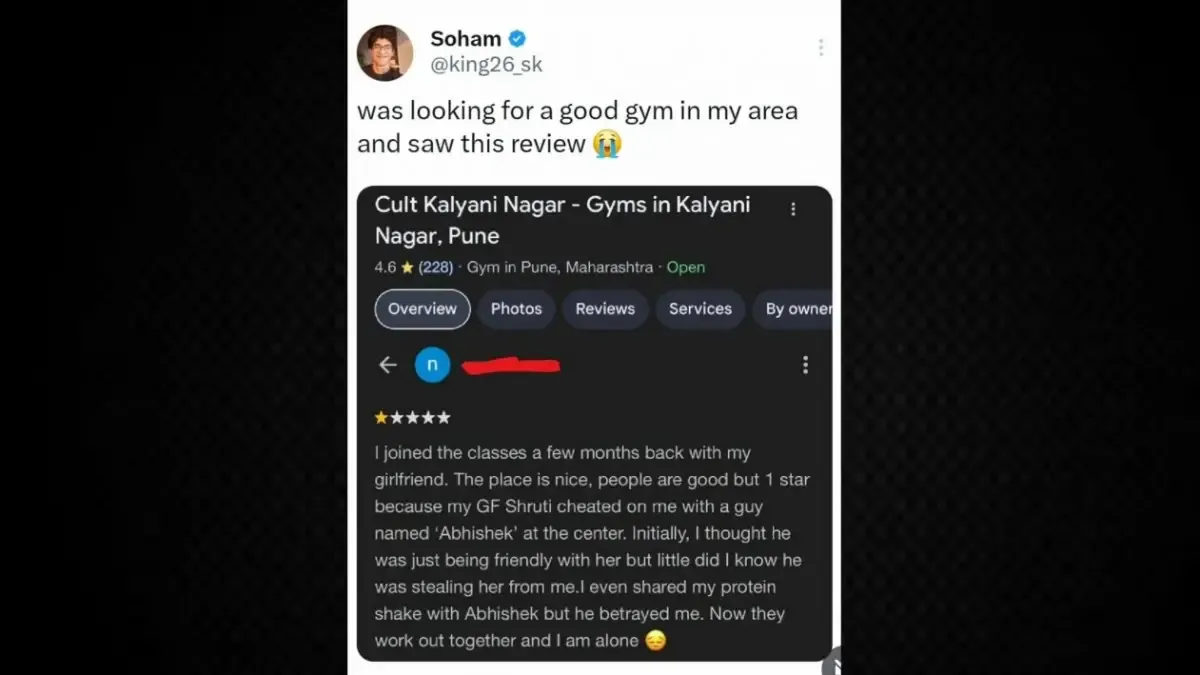The width and height of the screenshot is (1200, 675).
Task: Switch to the By owner tab
Action: tap(797, 309)
